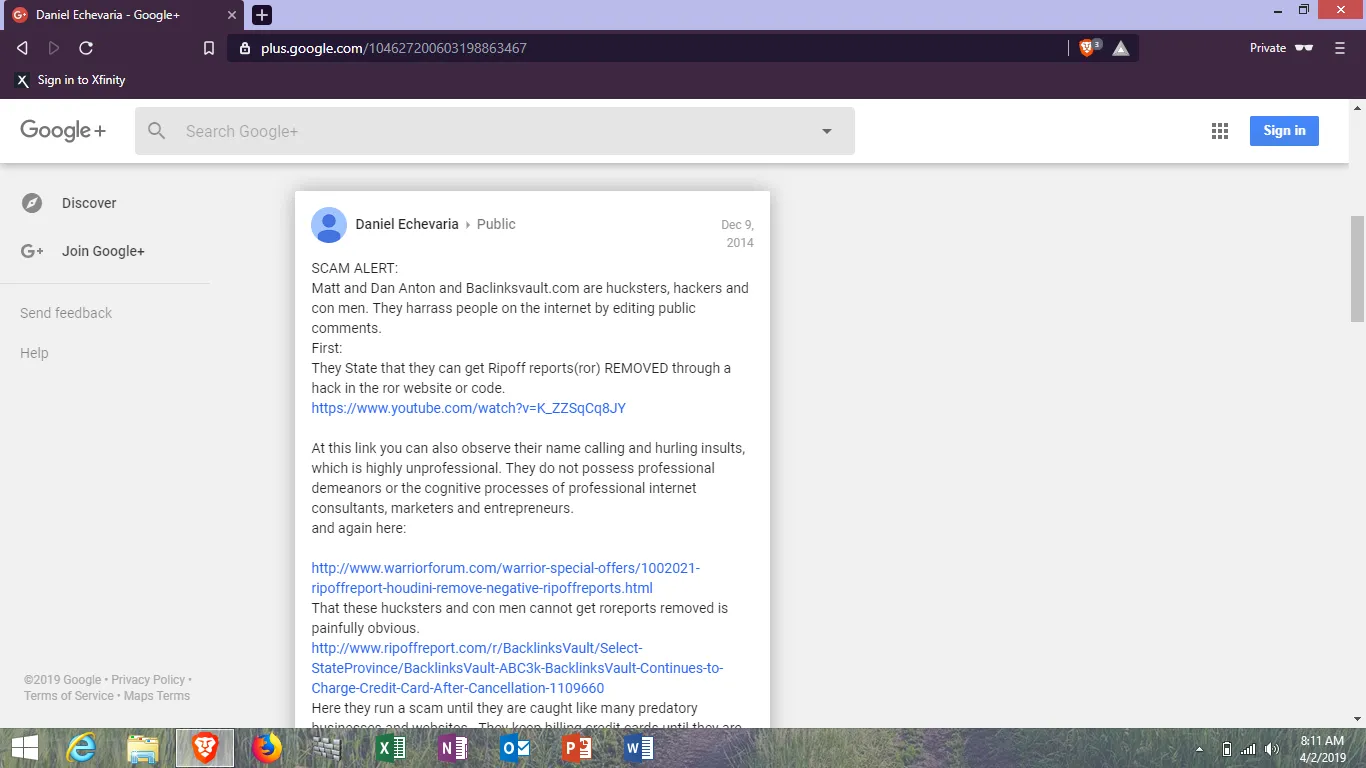Open the Maps Terms footer link
1366x768 pixels.
click(x=157, y=696)
